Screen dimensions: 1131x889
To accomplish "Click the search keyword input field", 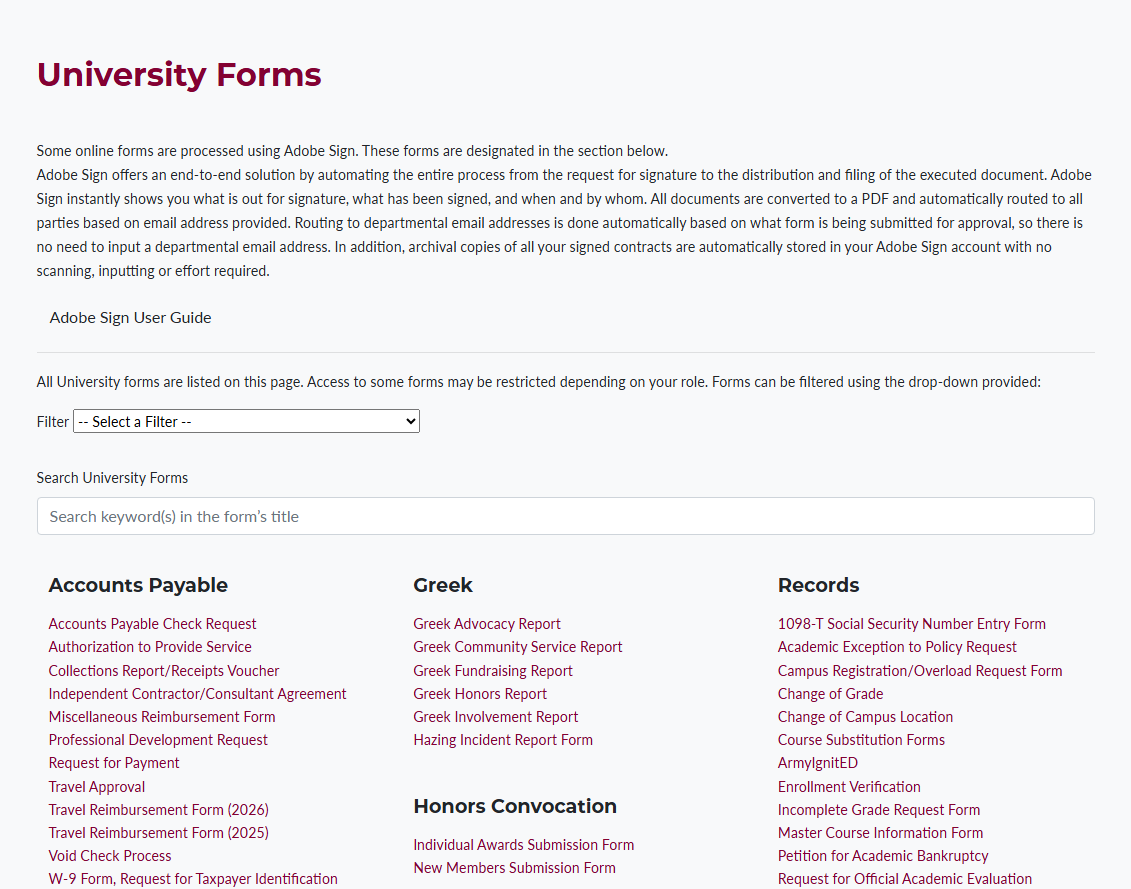I will [565, 516].
